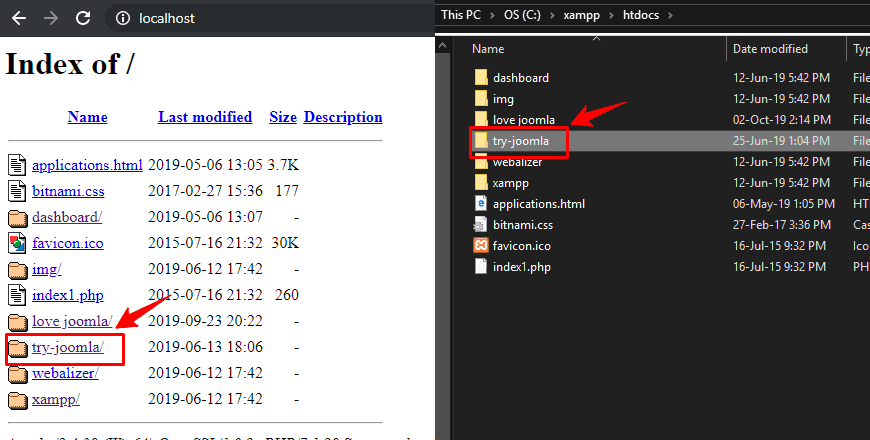Image resolution: width=870 pixels, height=440 pixels.
Task: Click webalizer/ folder icon in browser listing
Action: (18, 374)
